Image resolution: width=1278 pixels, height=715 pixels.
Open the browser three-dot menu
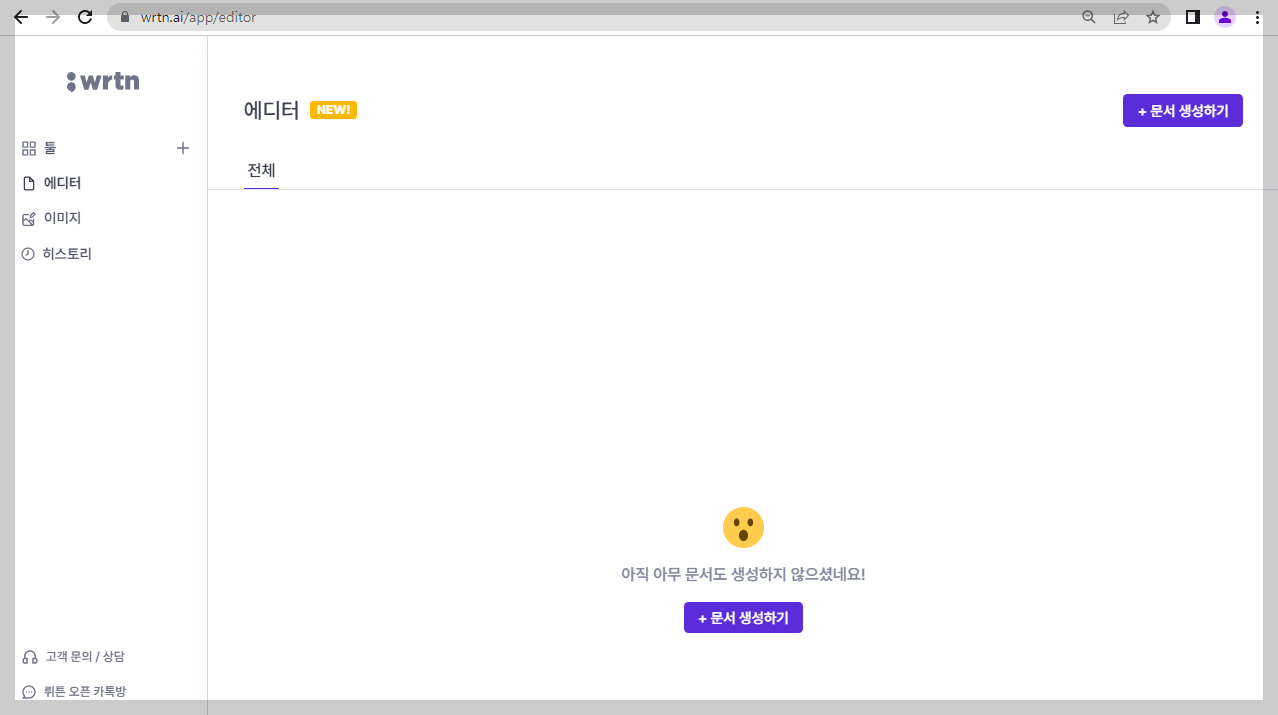point(1258,17)
